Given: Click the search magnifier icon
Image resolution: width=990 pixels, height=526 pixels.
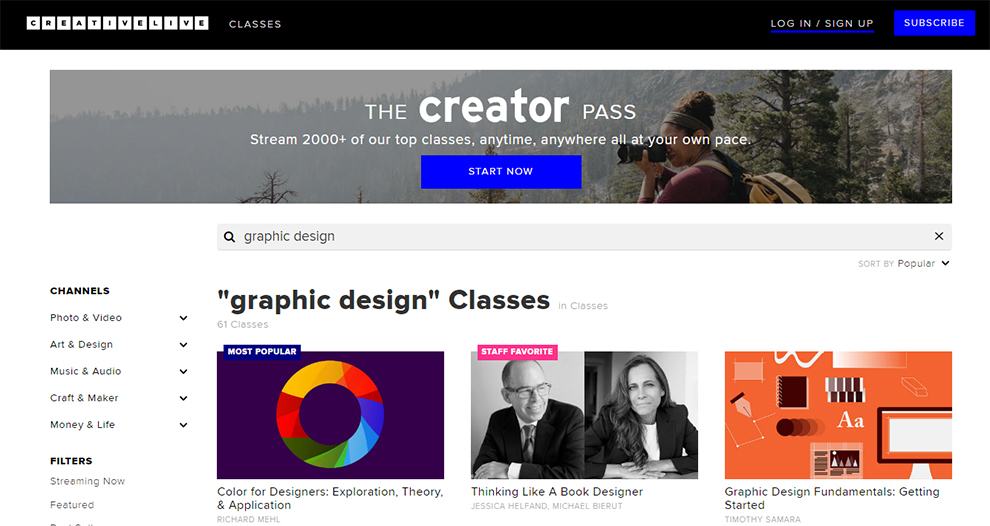Looking at the screenshot, I should pos(230,237).
